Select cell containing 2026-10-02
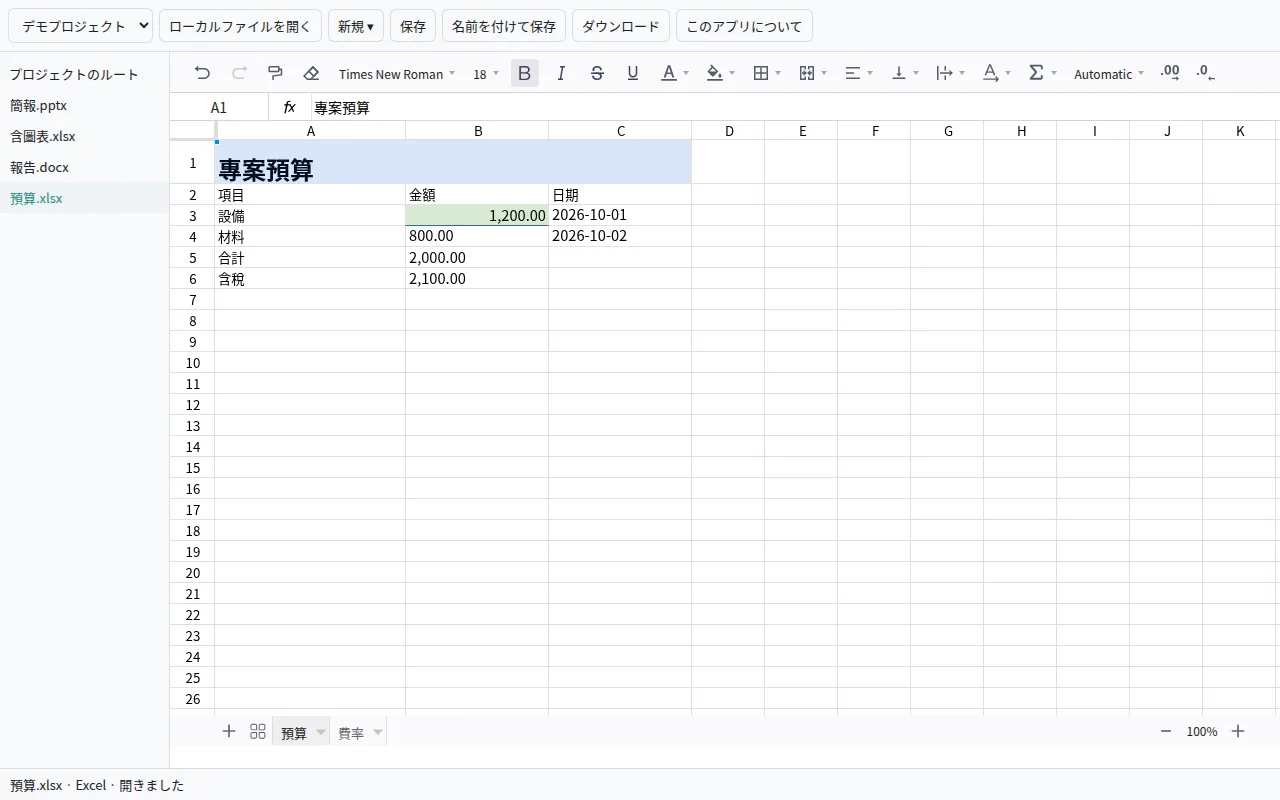 [620, 236]
